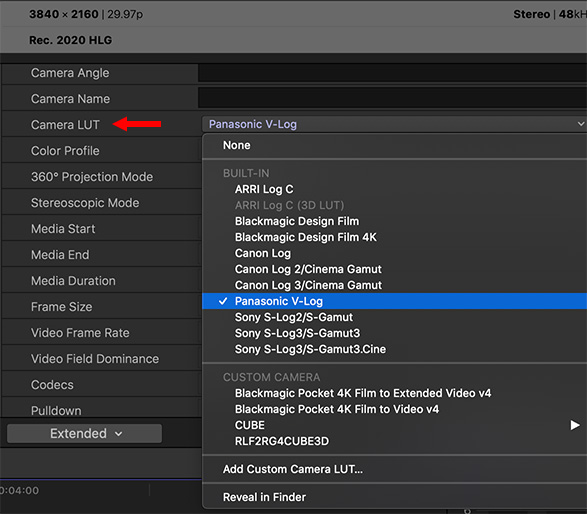Click the BUILT-IN section header
The width and height of the screenshot is (587, 514).
tap(246, 173)
